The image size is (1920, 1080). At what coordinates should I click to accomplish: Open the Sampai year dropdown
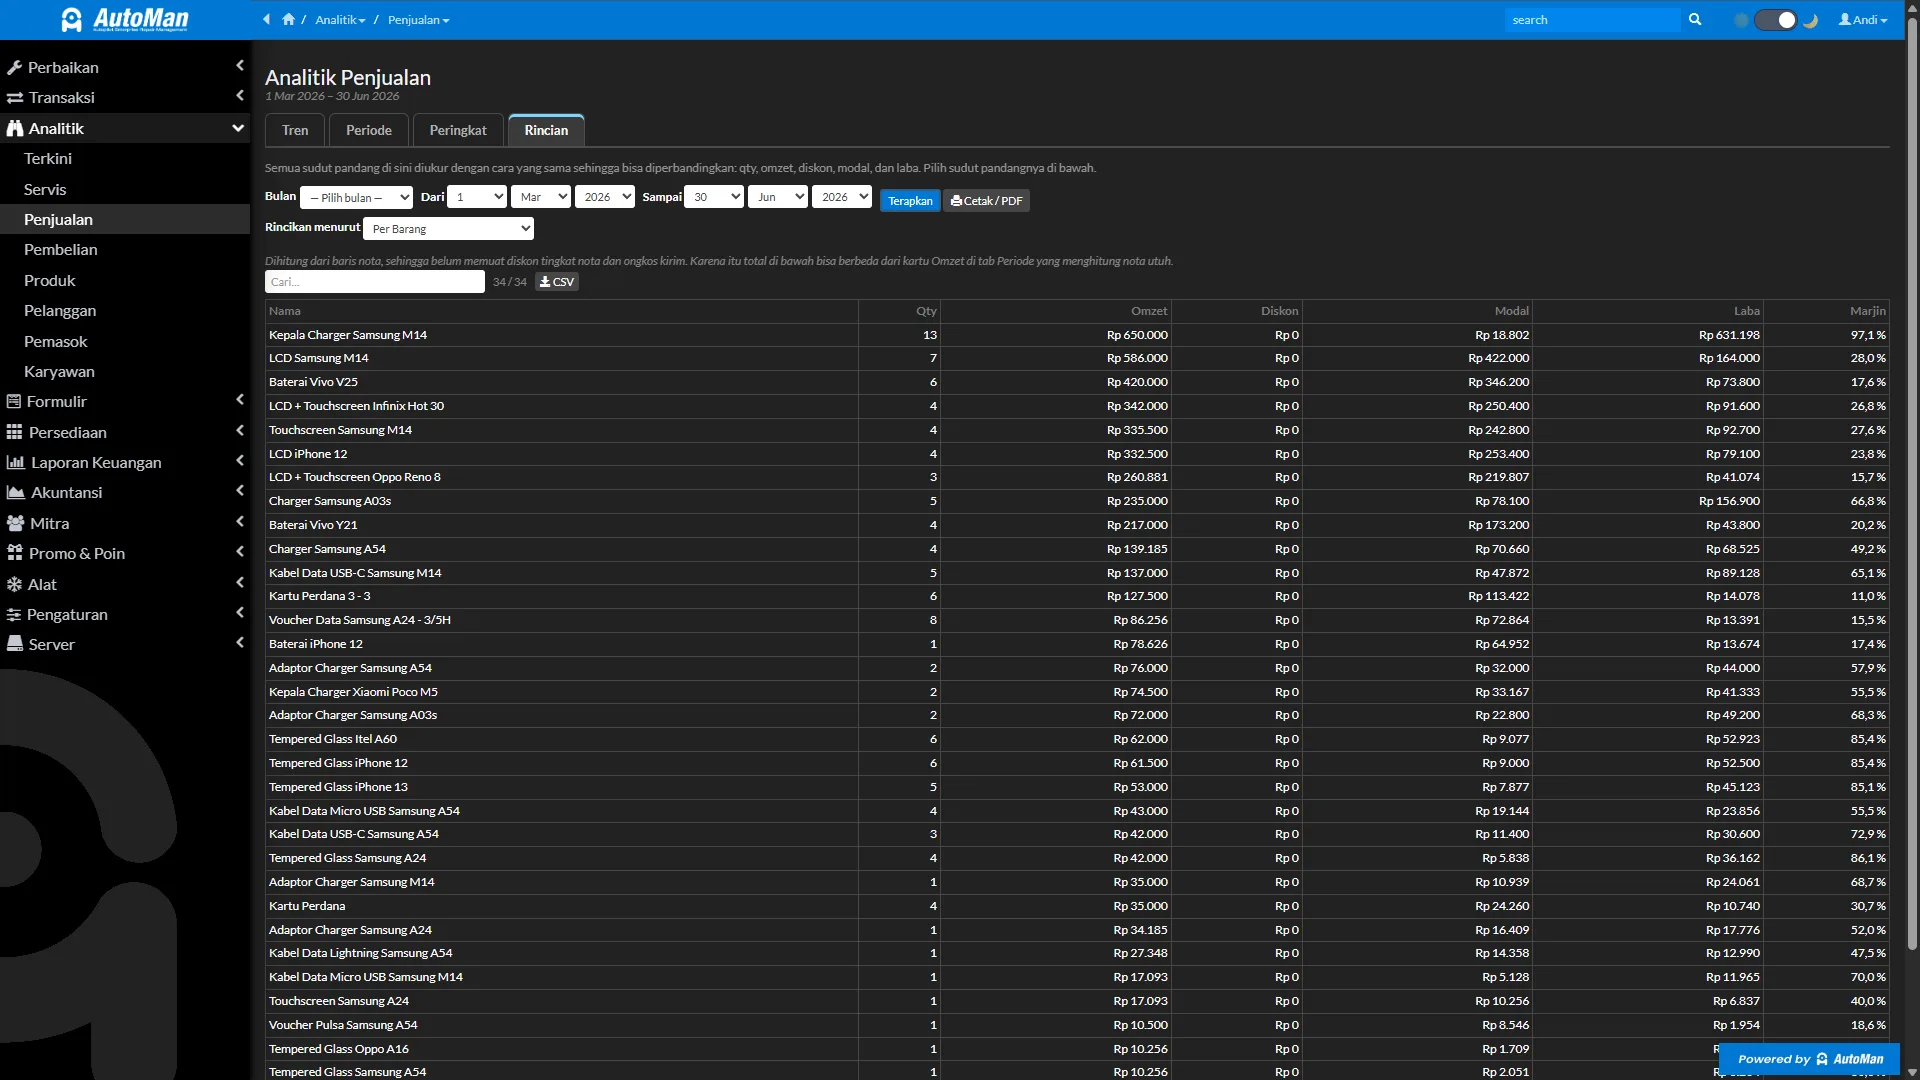[x=842, y=197]
